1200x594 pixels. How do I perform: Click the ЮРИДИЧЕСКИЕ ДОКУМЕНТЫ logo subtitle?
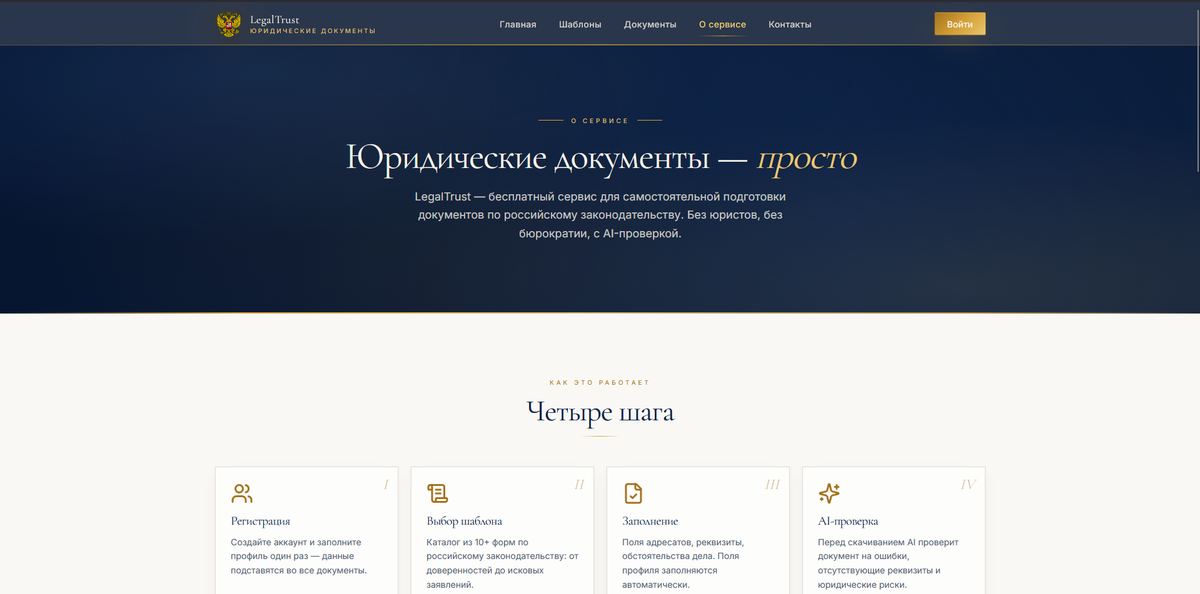coord(313,31)
